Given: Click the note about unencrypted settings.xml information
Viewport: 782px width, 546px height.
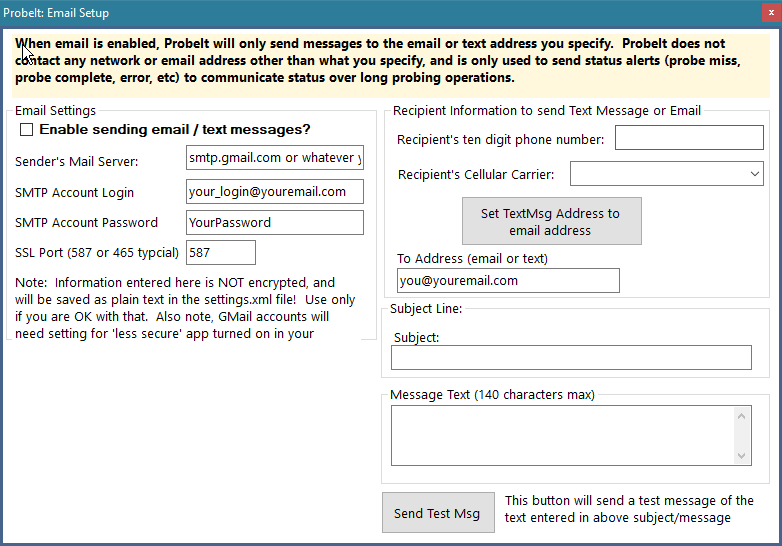Looking at the screenshot, I should [185, 308].
